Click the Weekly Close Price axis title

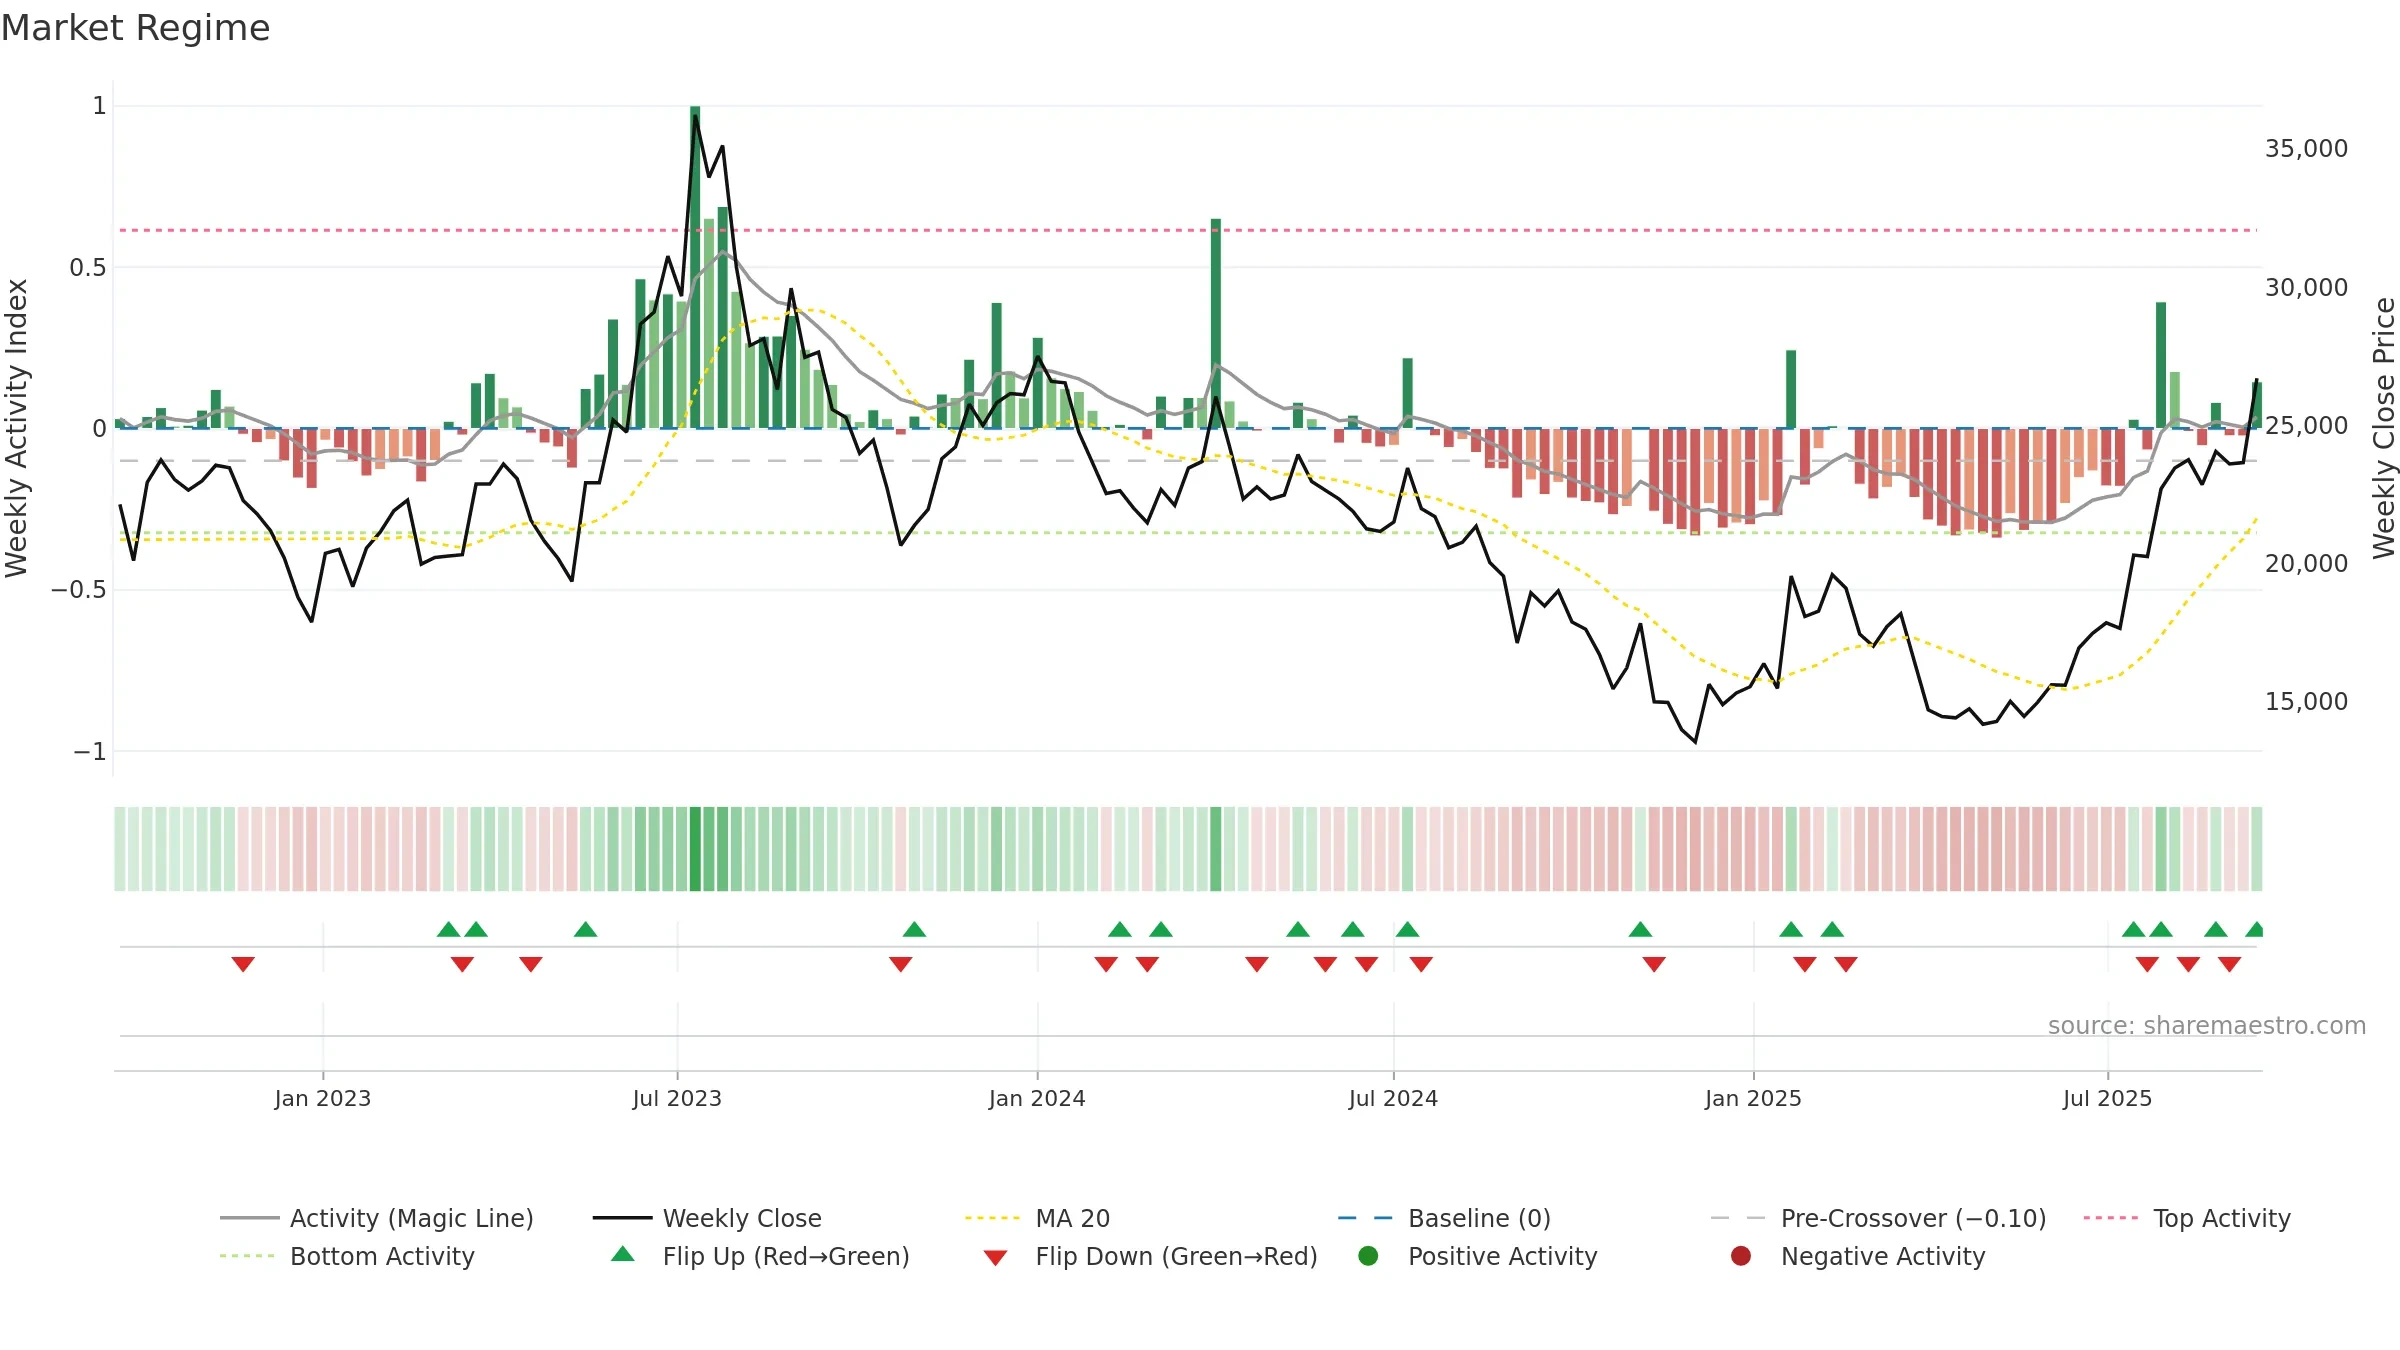2384,428
